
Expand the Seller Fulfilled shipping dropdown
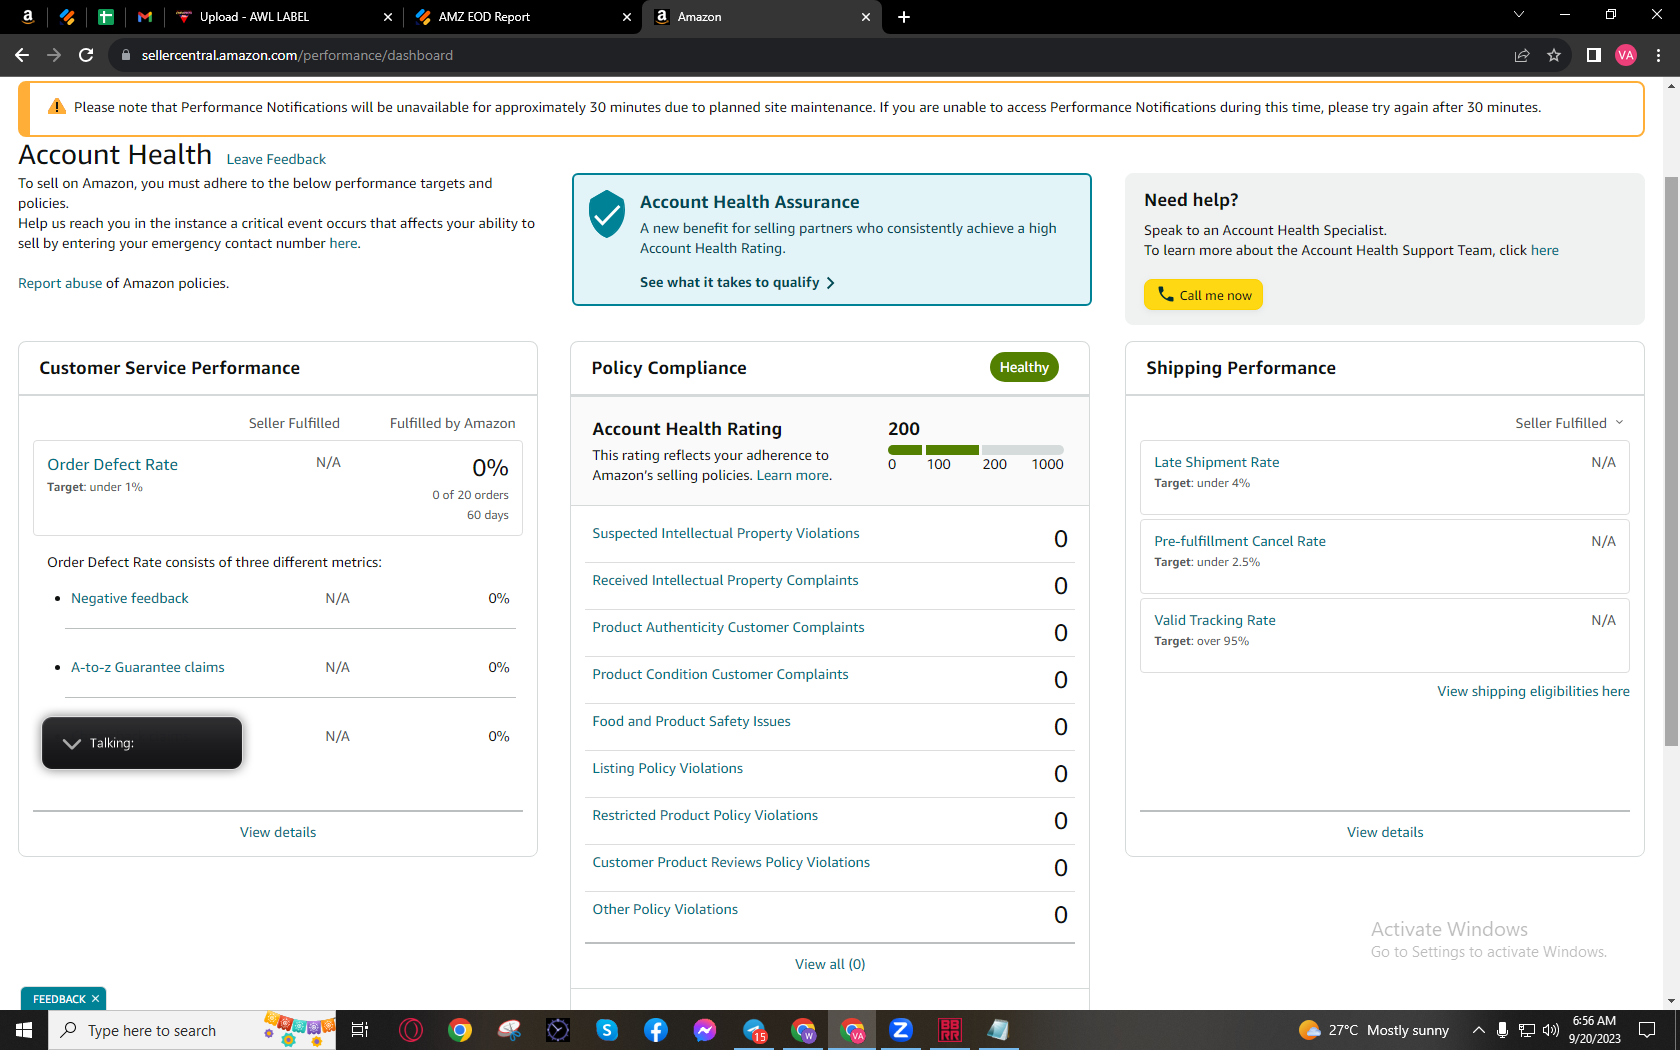click(x=1569, y=423)
